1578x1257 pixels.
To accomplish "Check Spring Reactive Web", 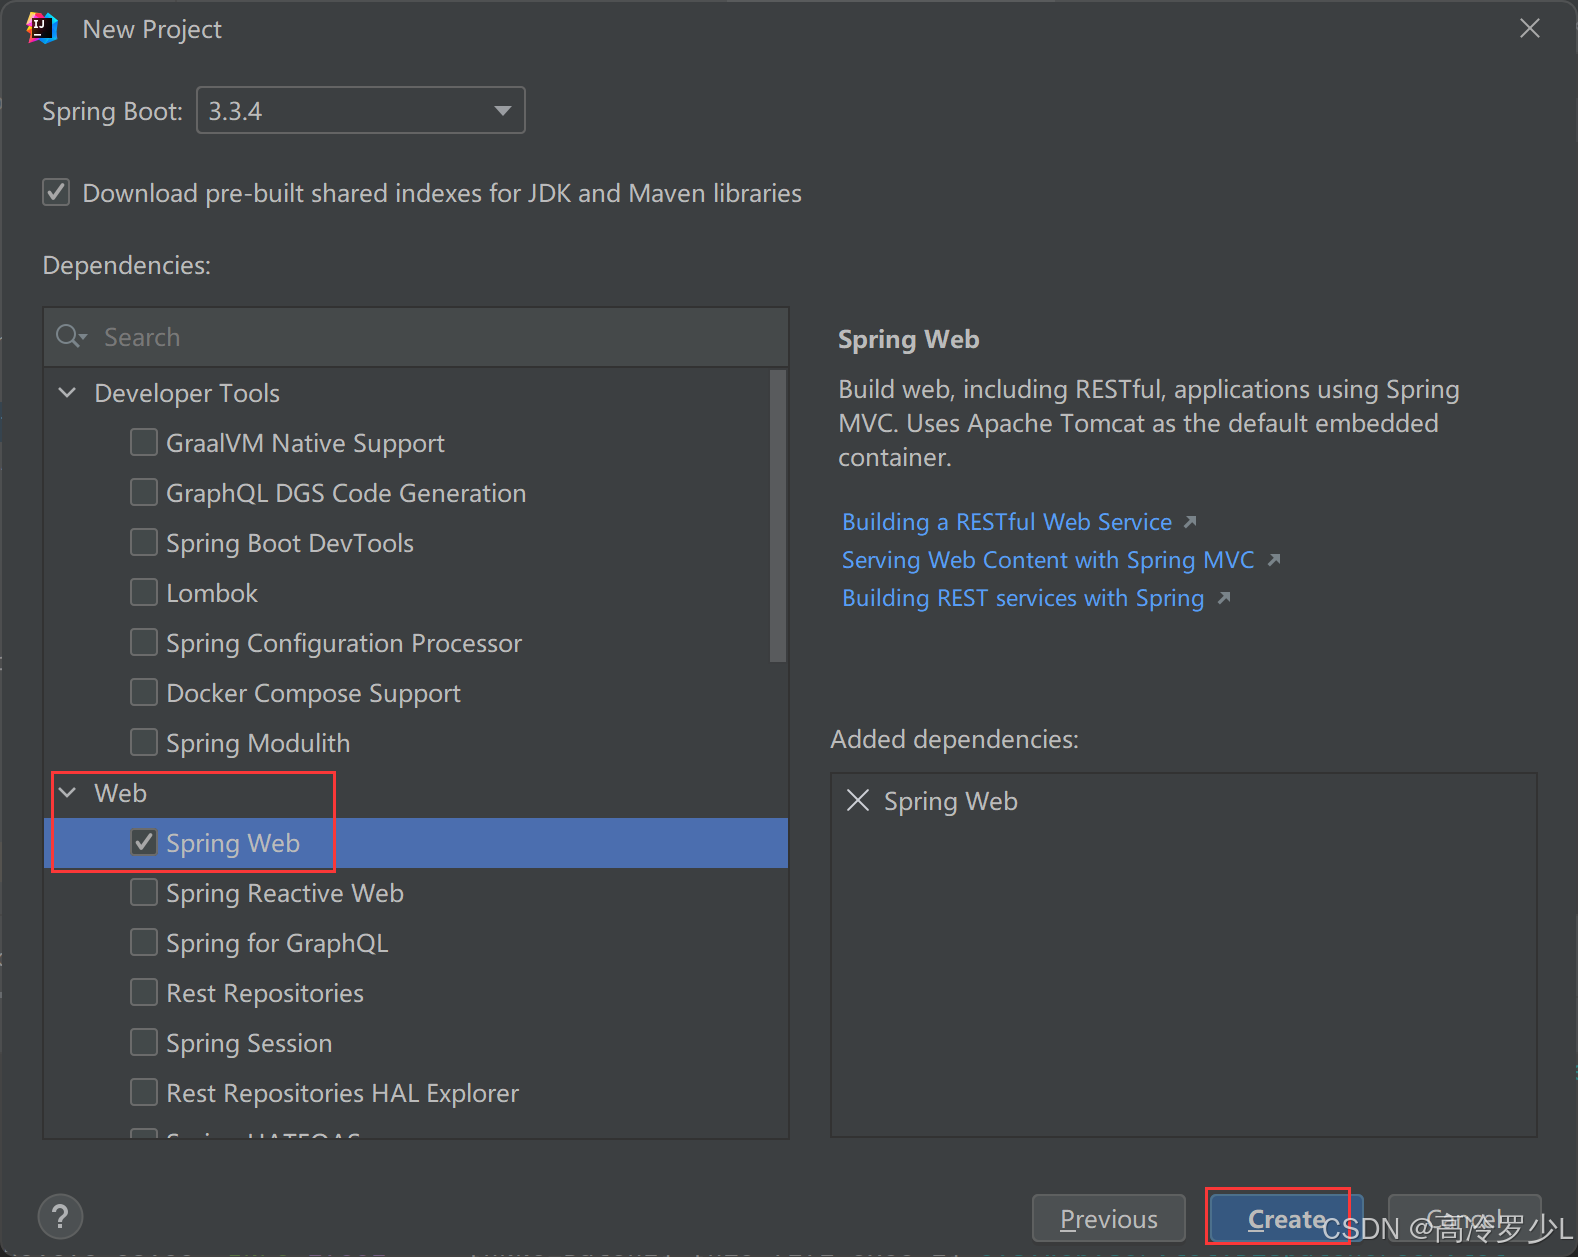I will click(x=144, y=892).
